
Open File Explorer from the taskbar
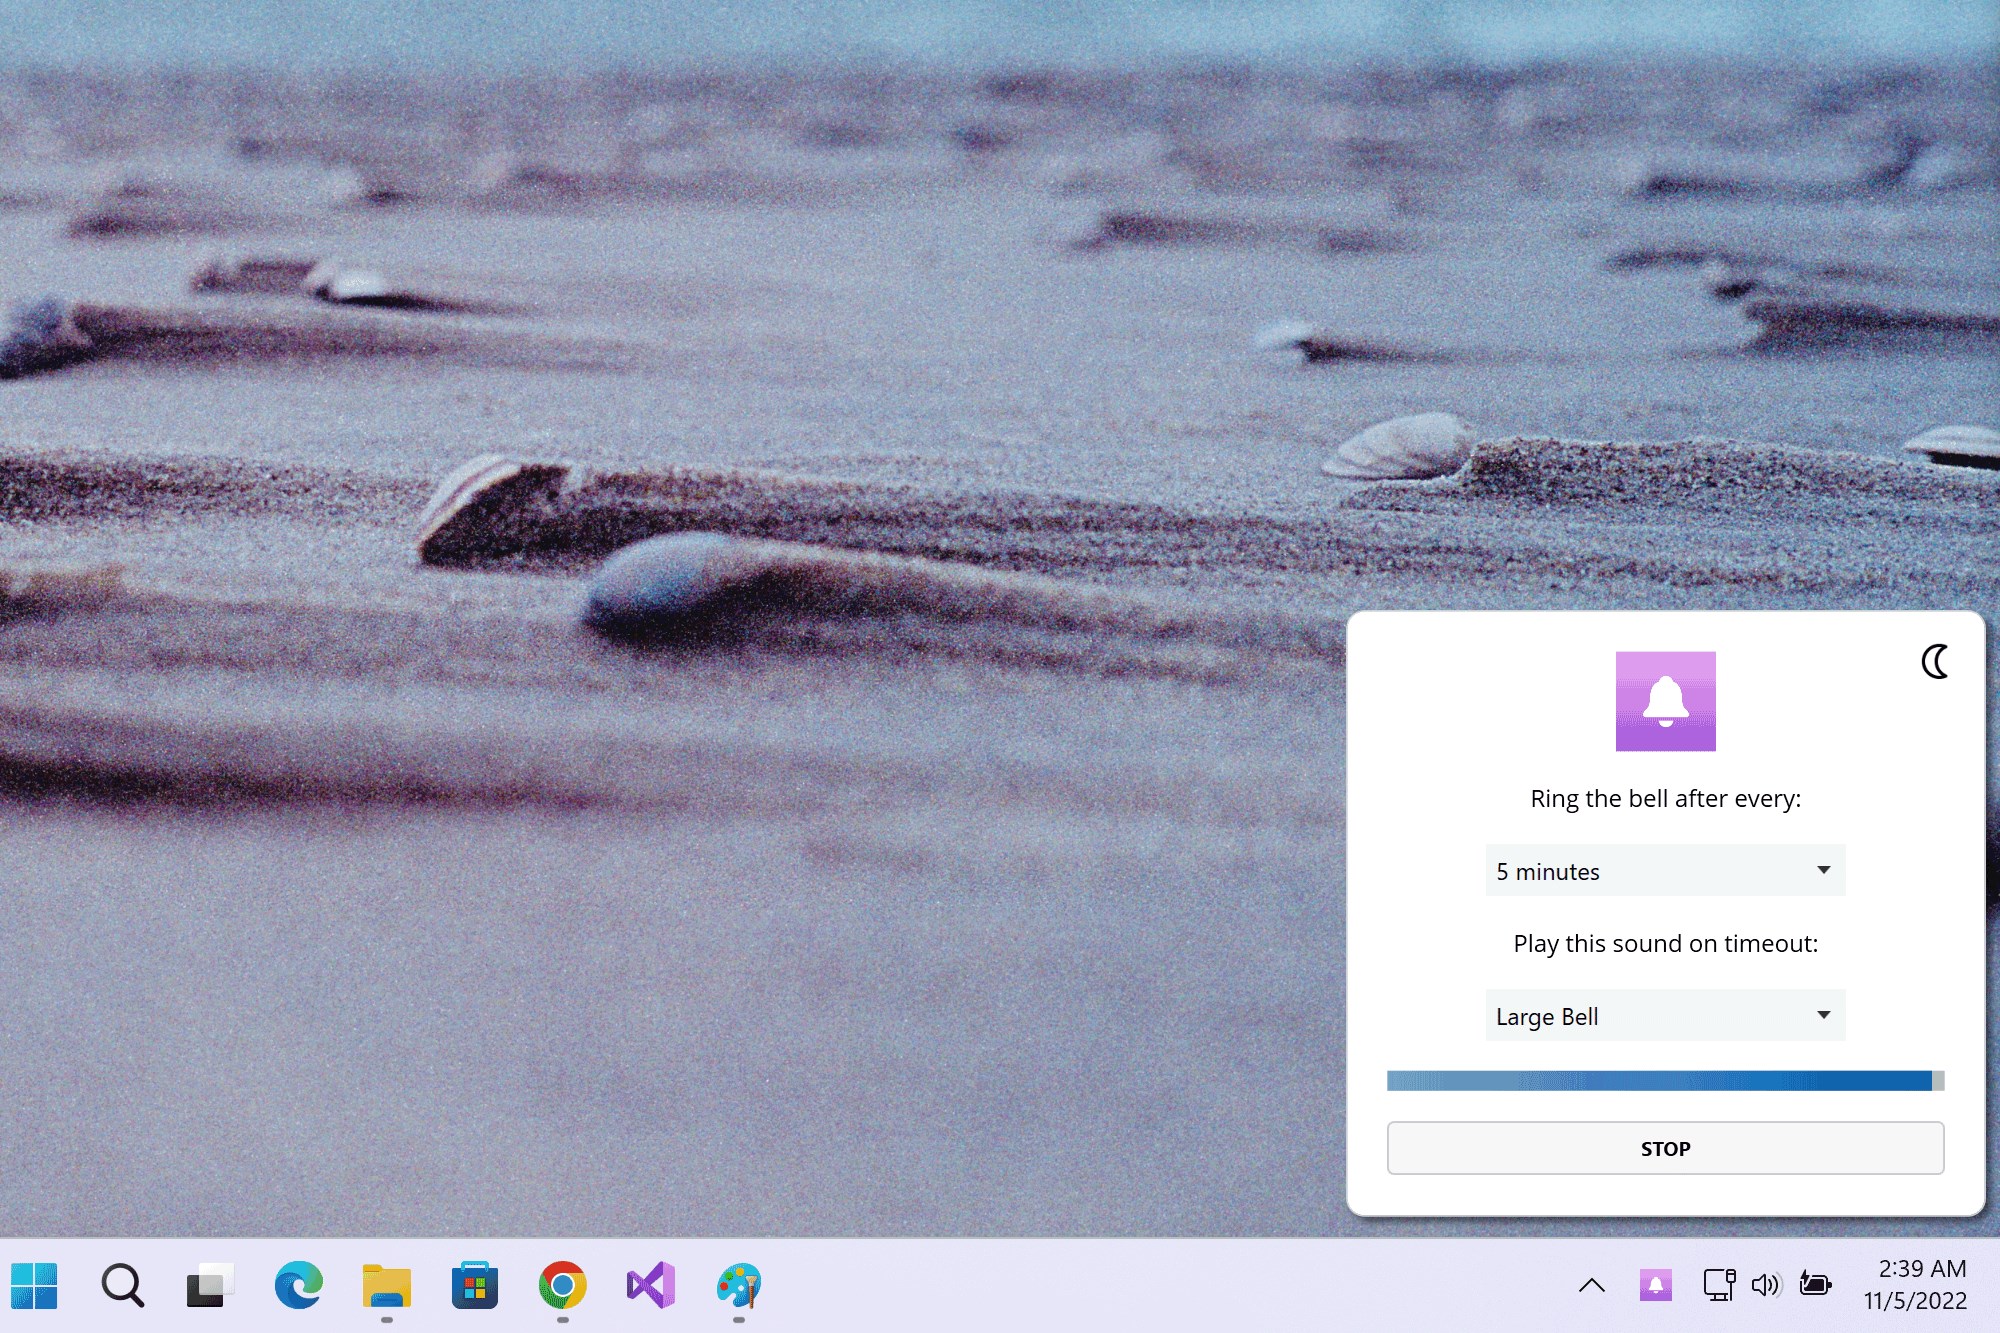(x=386, y=1285)
